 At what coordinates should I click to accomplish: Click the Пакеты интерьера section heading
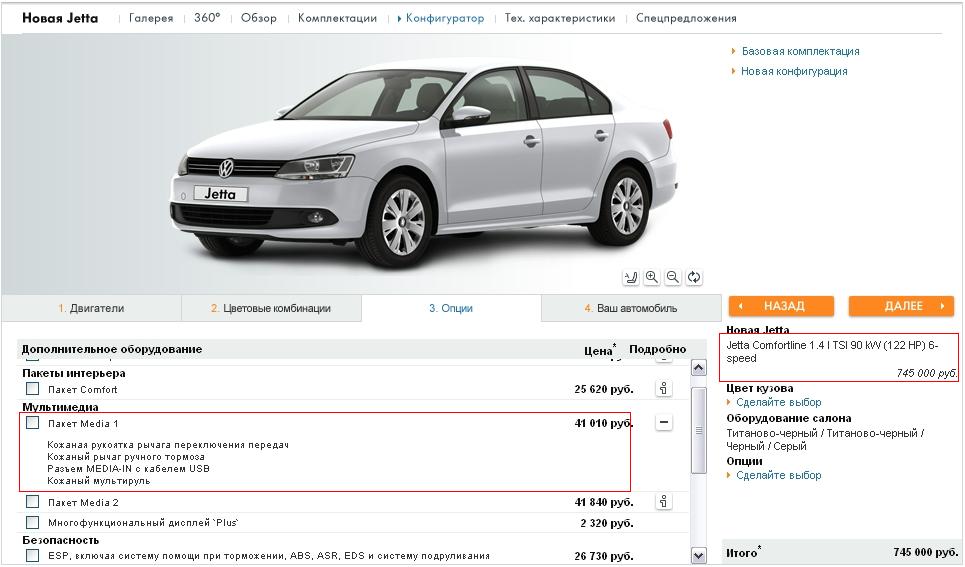click(74, 373)
